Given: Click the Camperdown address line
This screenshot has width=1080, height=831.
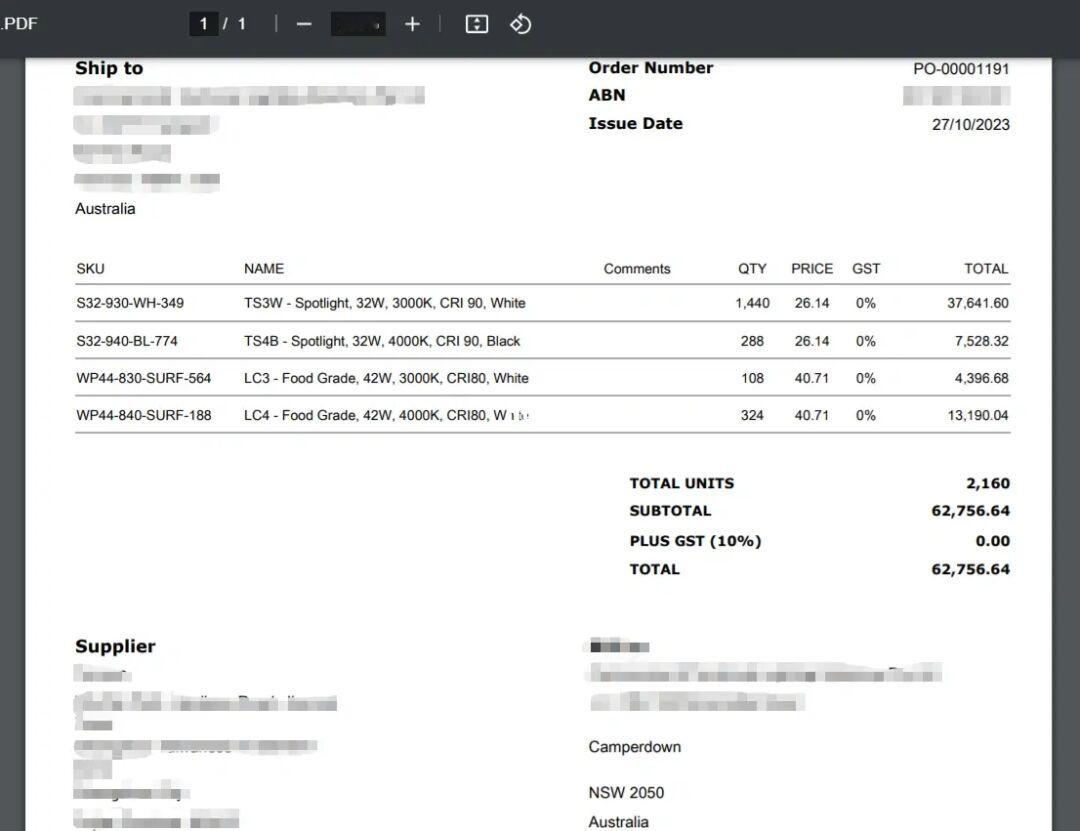Looking at the screenshot, I should pos(634,747).
